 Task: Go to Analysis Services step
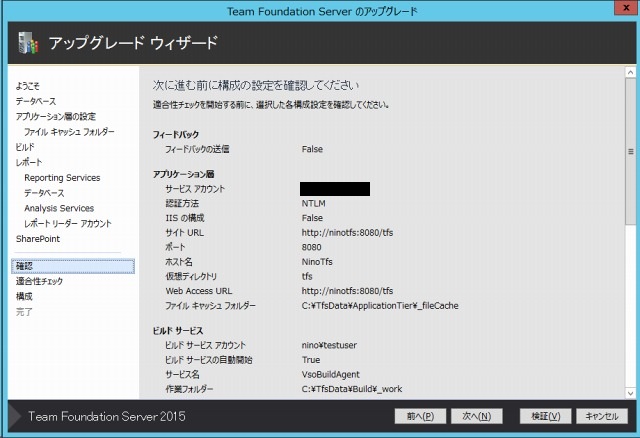[x=59, y=208]
